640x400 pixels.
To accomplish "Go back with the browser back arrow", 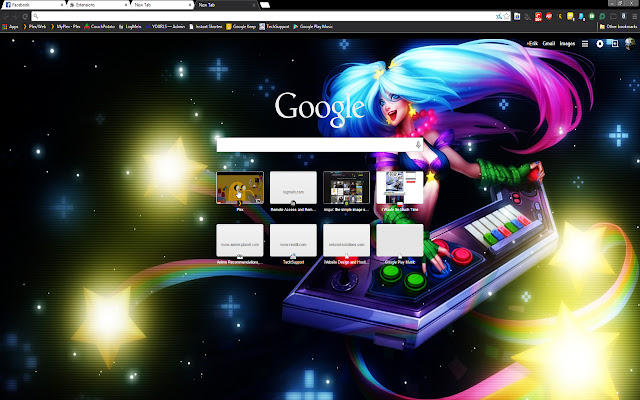I will 6,16.
